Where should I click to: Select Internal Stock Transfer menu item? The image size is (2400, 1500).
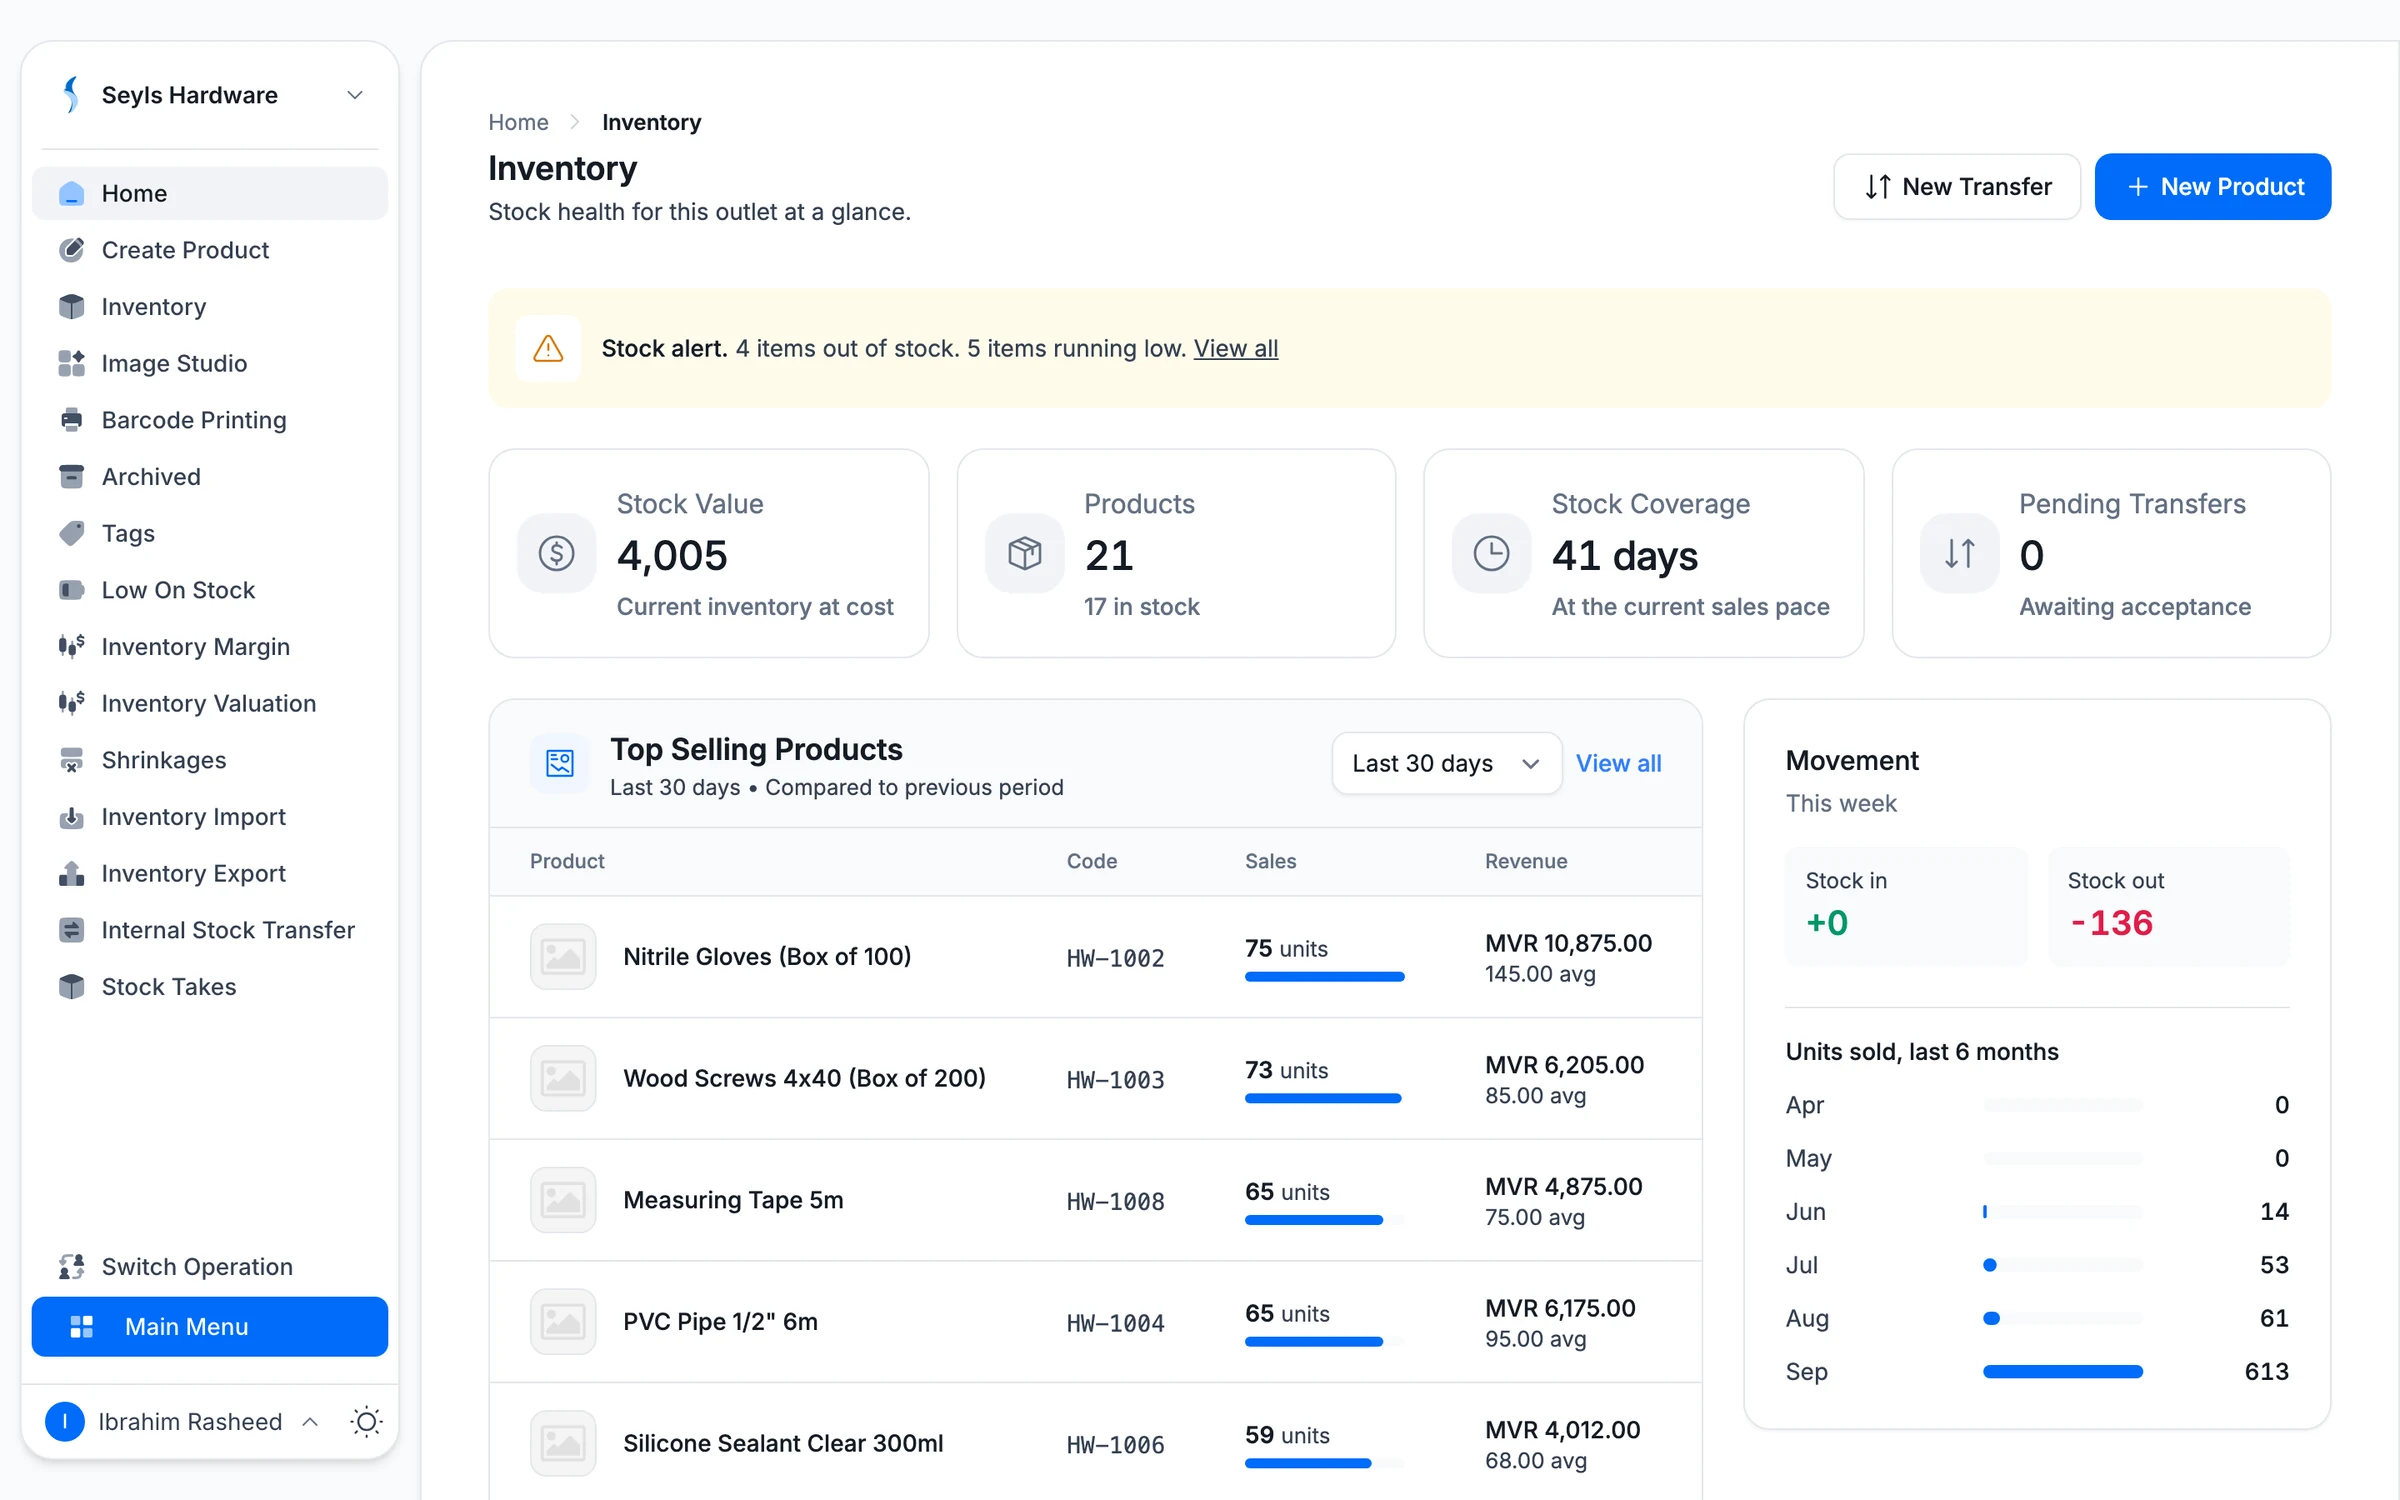210,930
